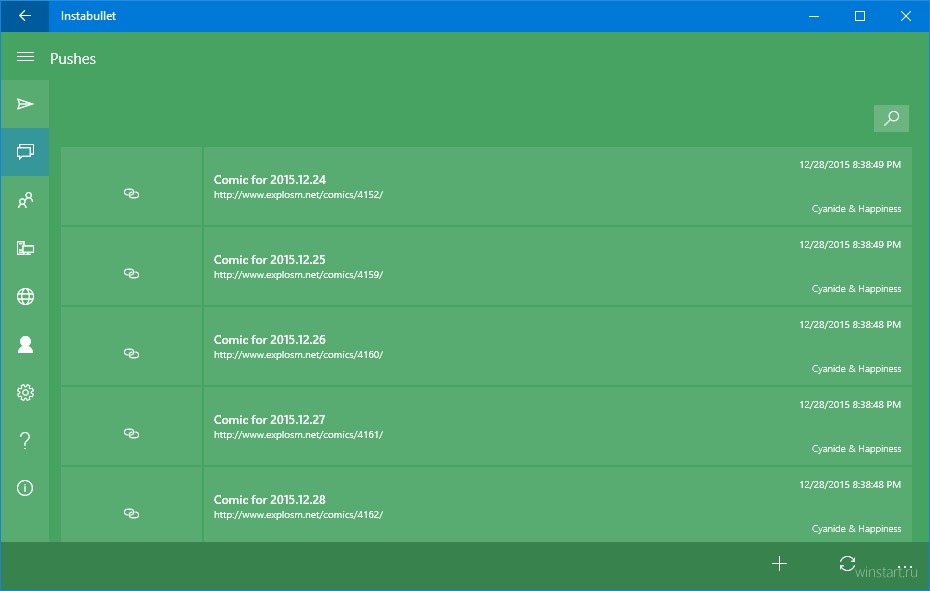Click Cyanide & Happiness on the 2015.12.28 push

coord(856,529)
